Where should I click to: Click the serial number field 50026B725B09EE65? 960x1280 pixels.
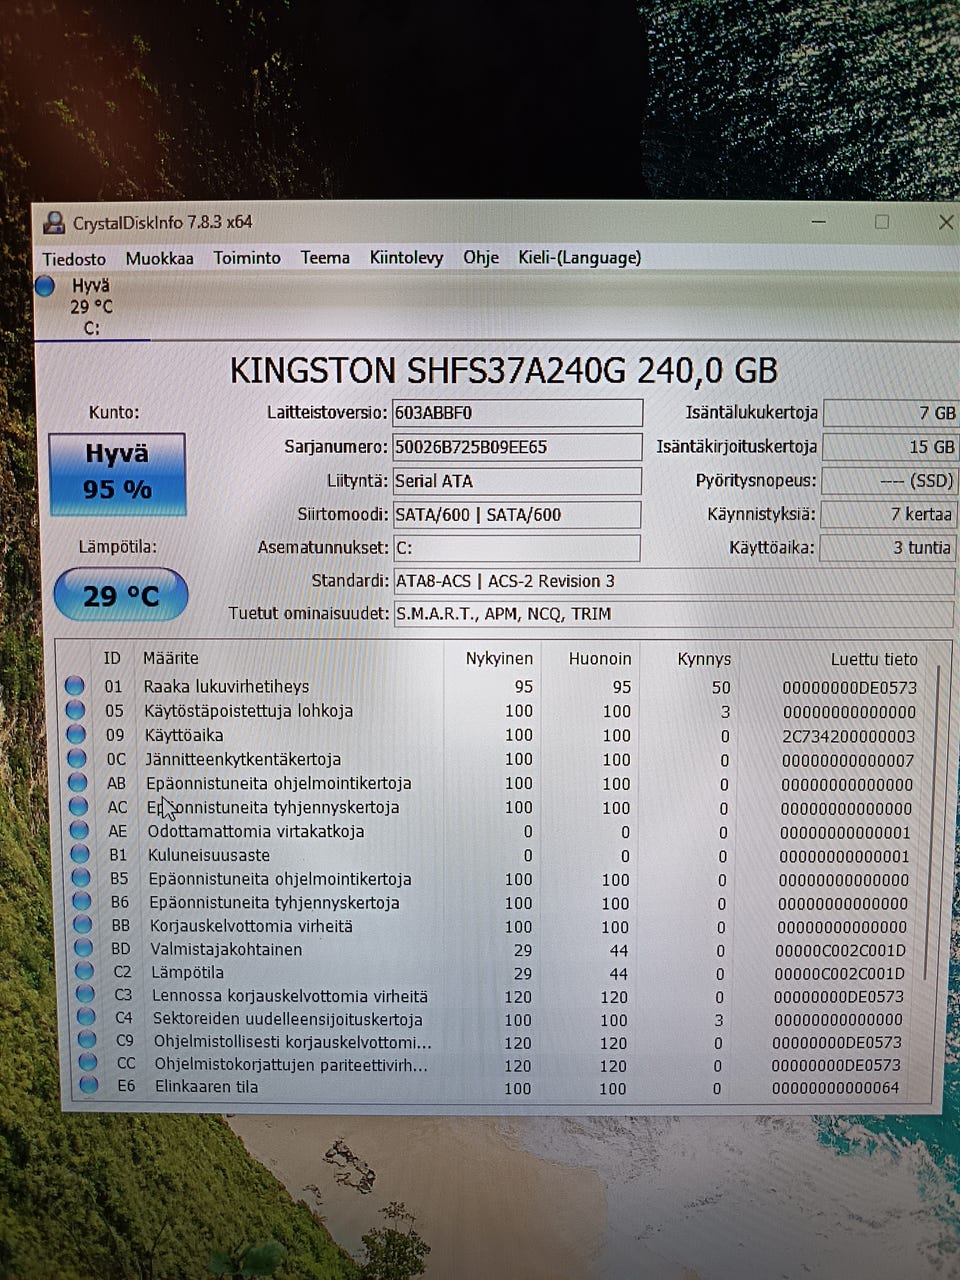point(517,447)
